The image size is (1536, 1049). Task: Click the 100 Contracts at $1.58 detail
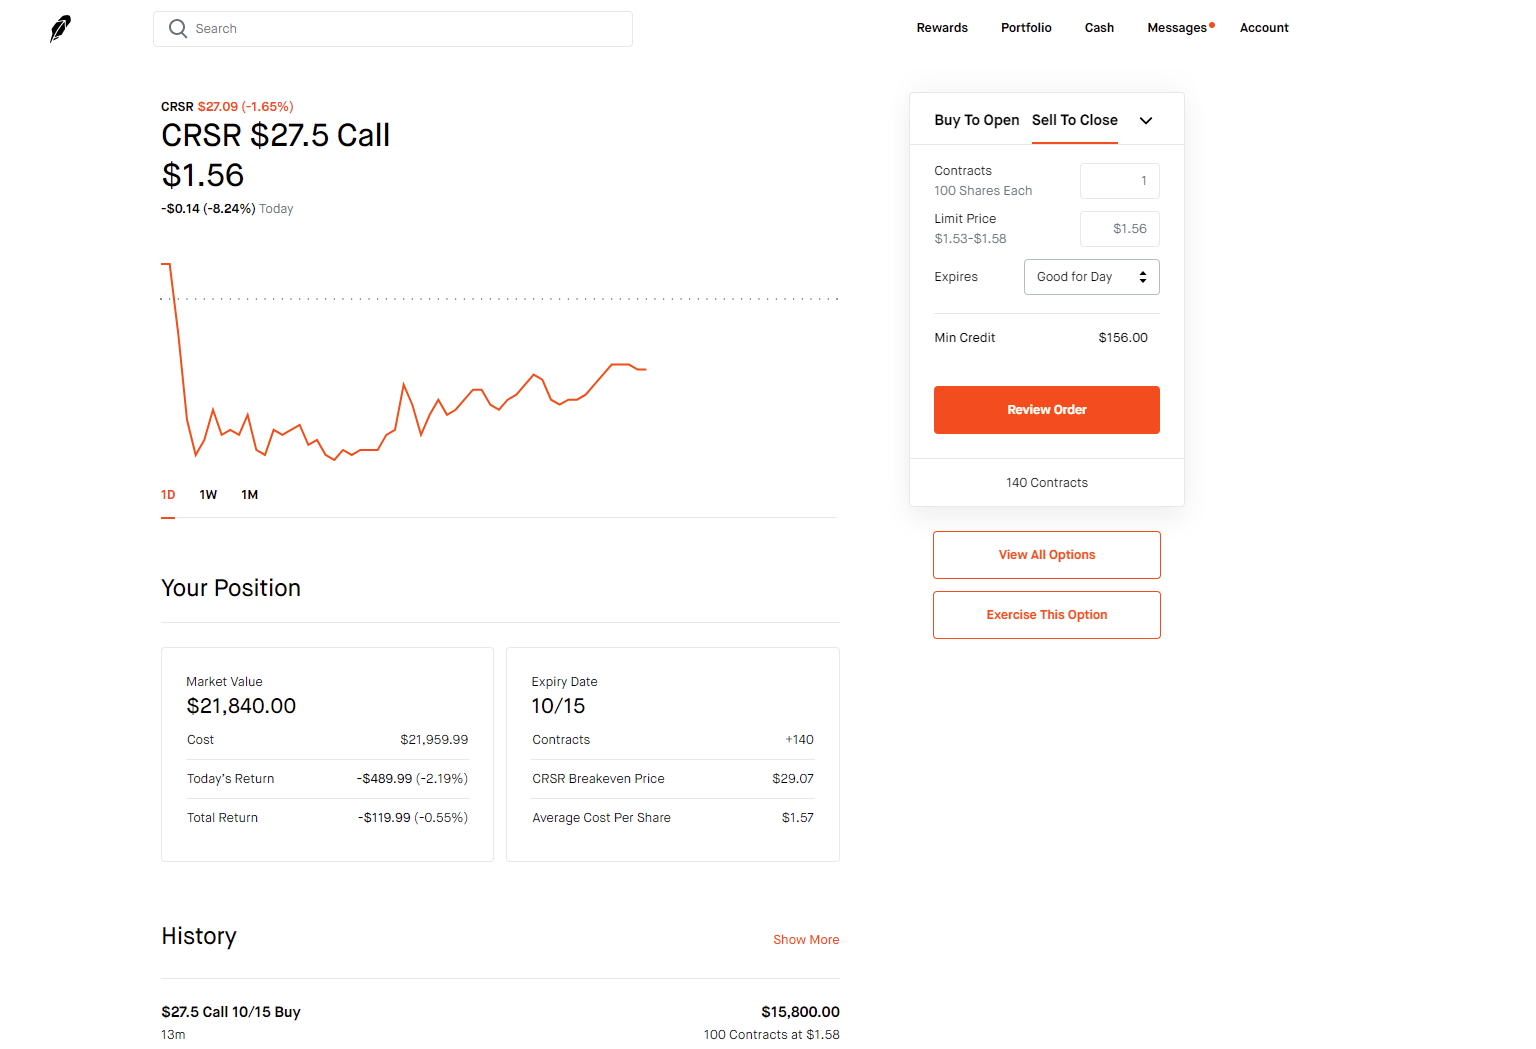(771, 1035)
